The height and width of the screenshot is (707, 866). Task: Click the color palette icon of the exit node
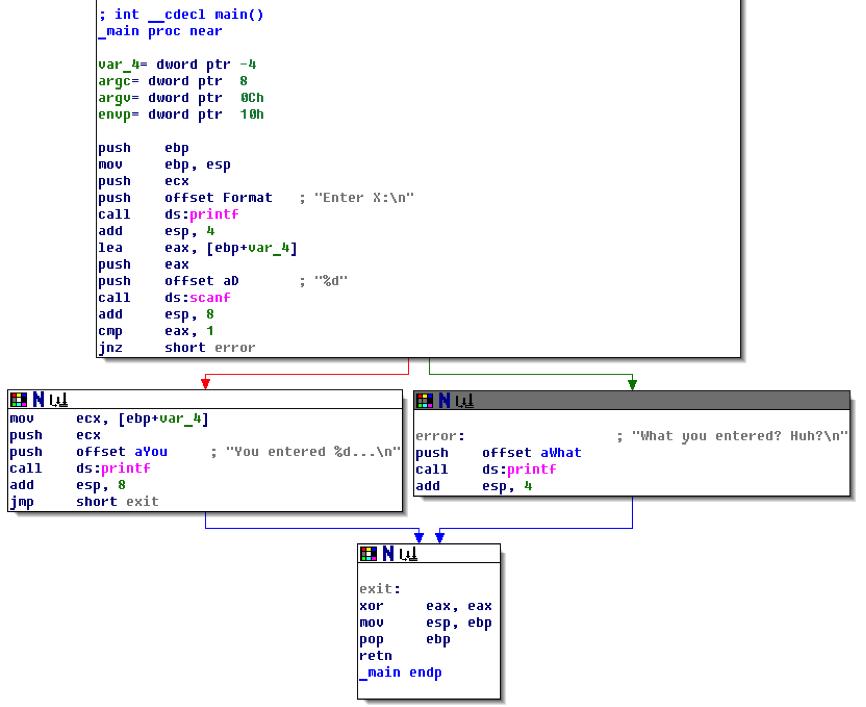pos(368,553)
